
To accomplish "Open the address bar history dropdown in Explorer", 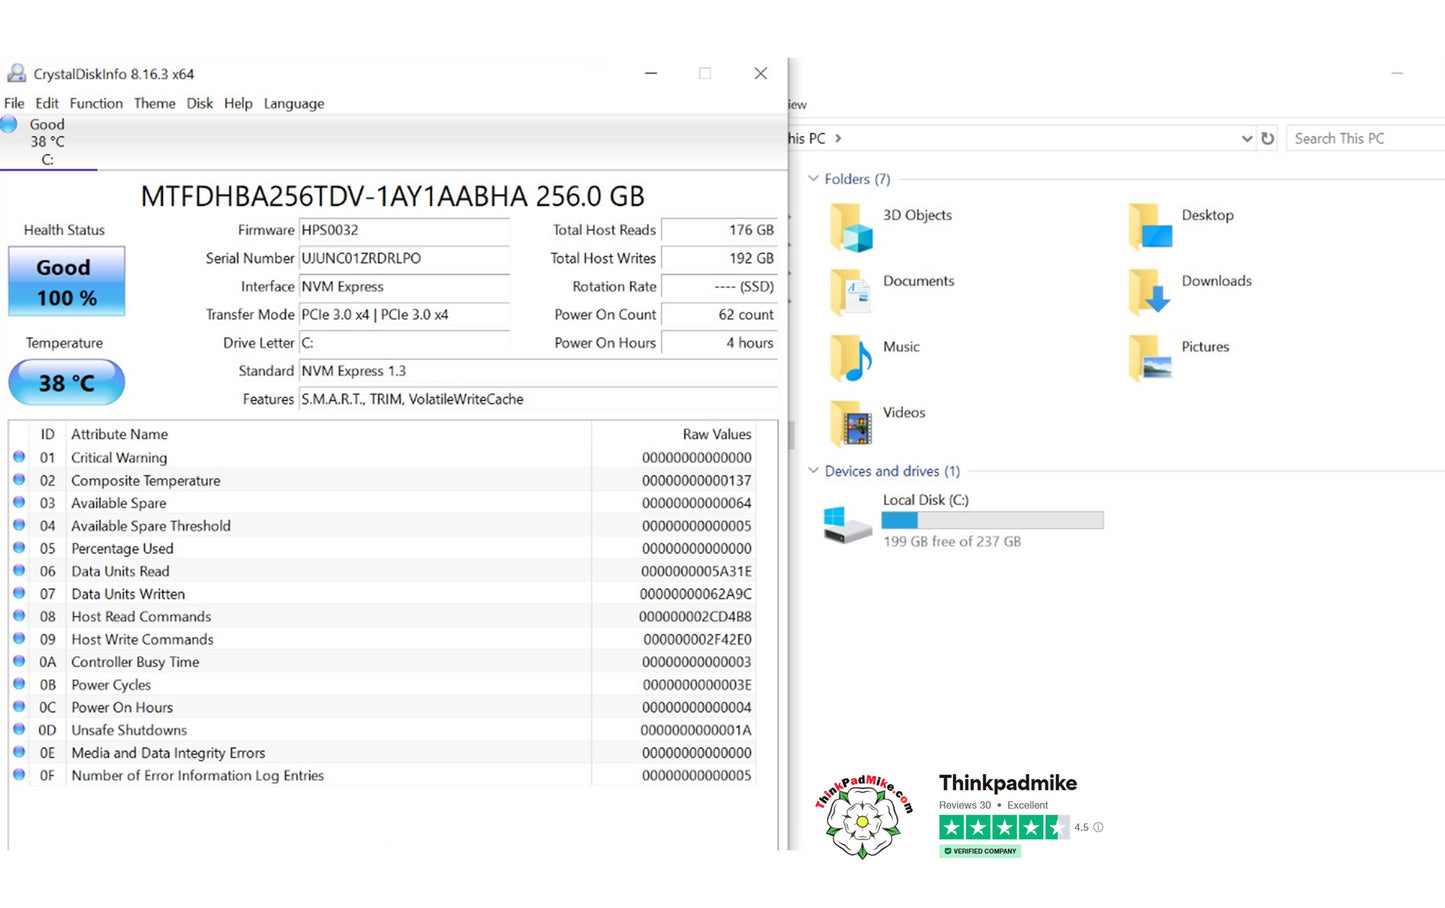I will [x=1246, y=139].
